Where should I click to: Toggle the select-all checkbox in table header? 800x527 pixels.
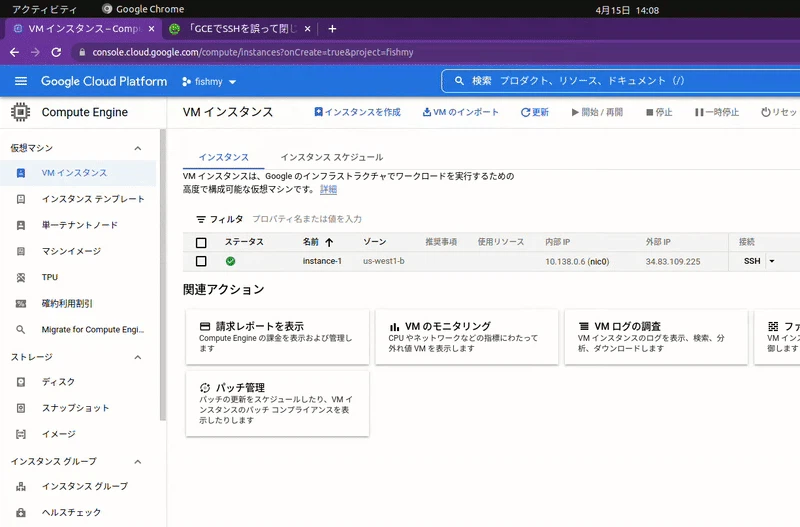point(201,243)
